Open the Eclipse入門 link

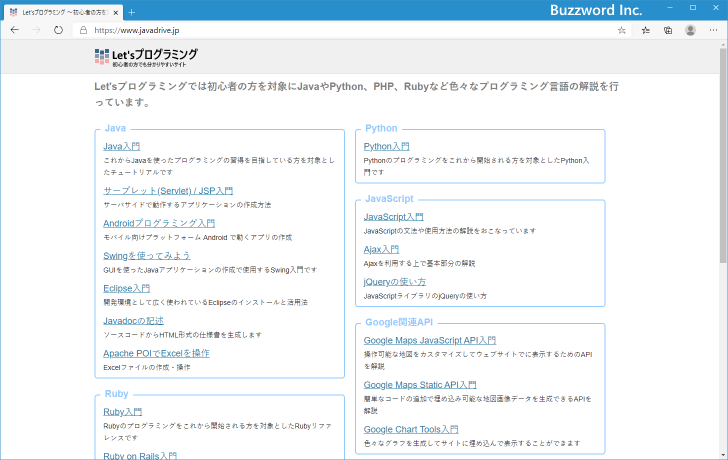pyautogui.click(x=126, y=288)
